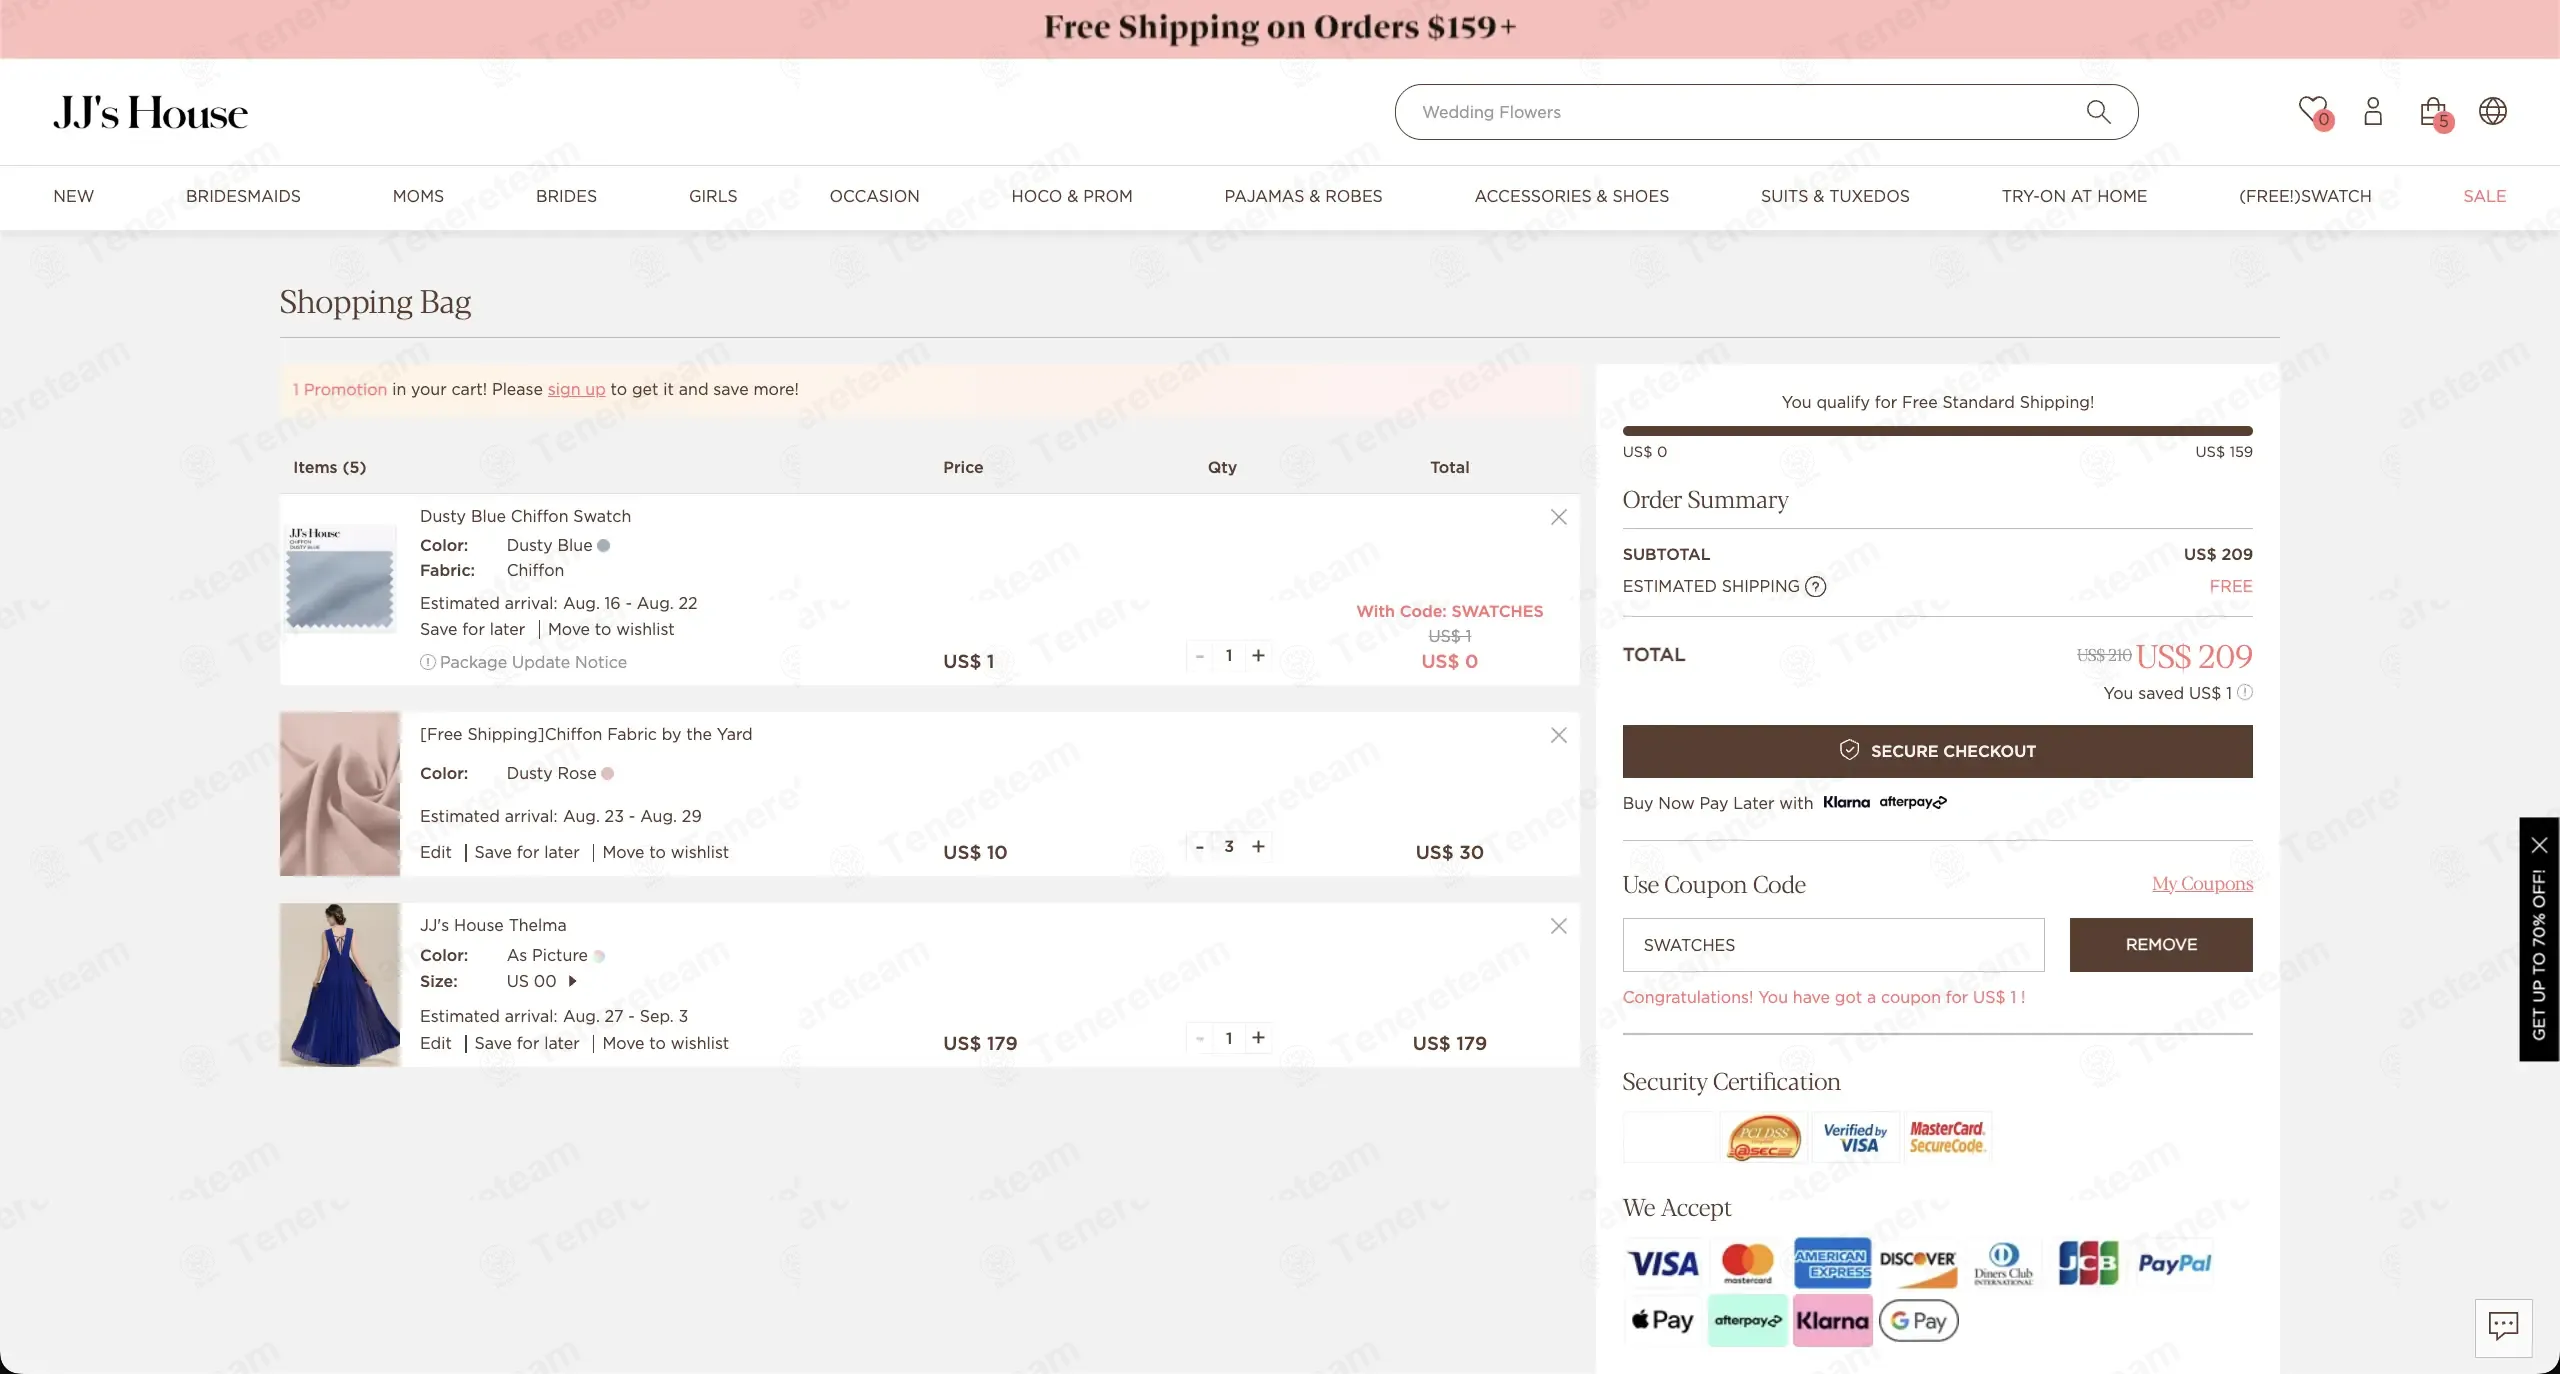This screenshot has width=2560, height=1374.
Task: Open the OCCASION menu
Action: [874, 196]
